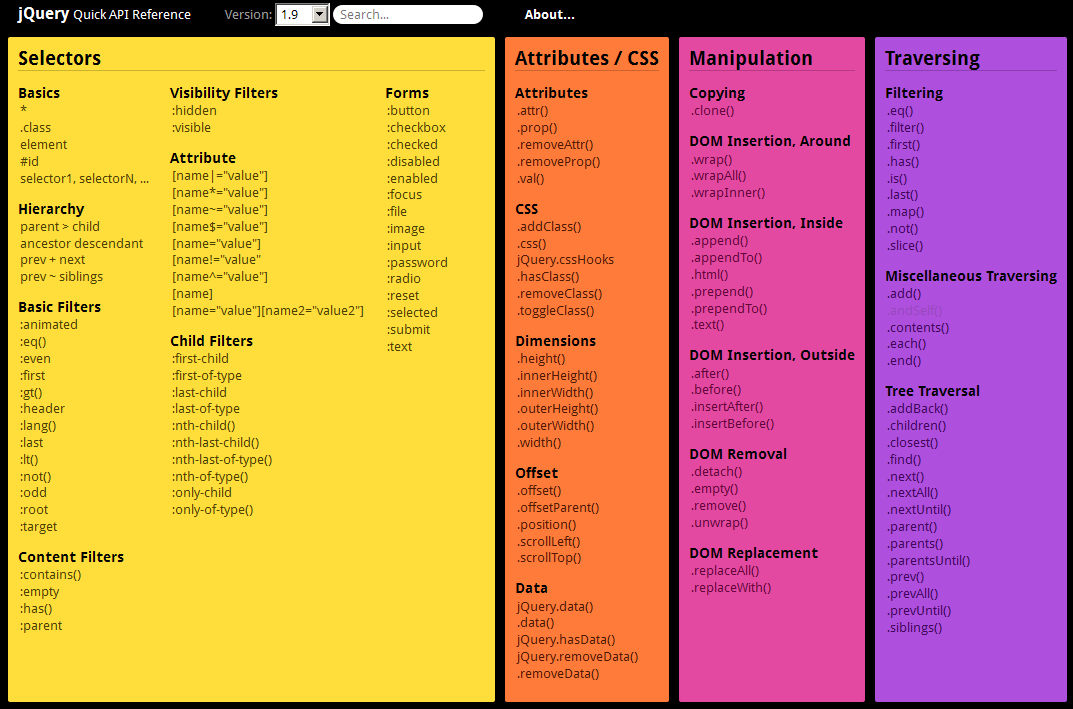Open the :root filter entry

tap(34, 509)
